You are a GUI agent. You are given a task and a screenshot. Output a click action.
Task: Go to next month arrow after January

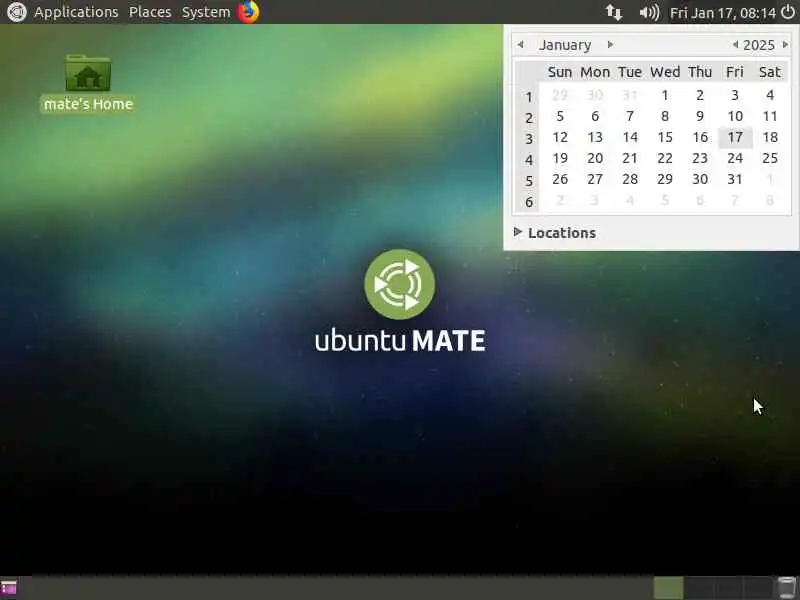[x=610, y=45]
